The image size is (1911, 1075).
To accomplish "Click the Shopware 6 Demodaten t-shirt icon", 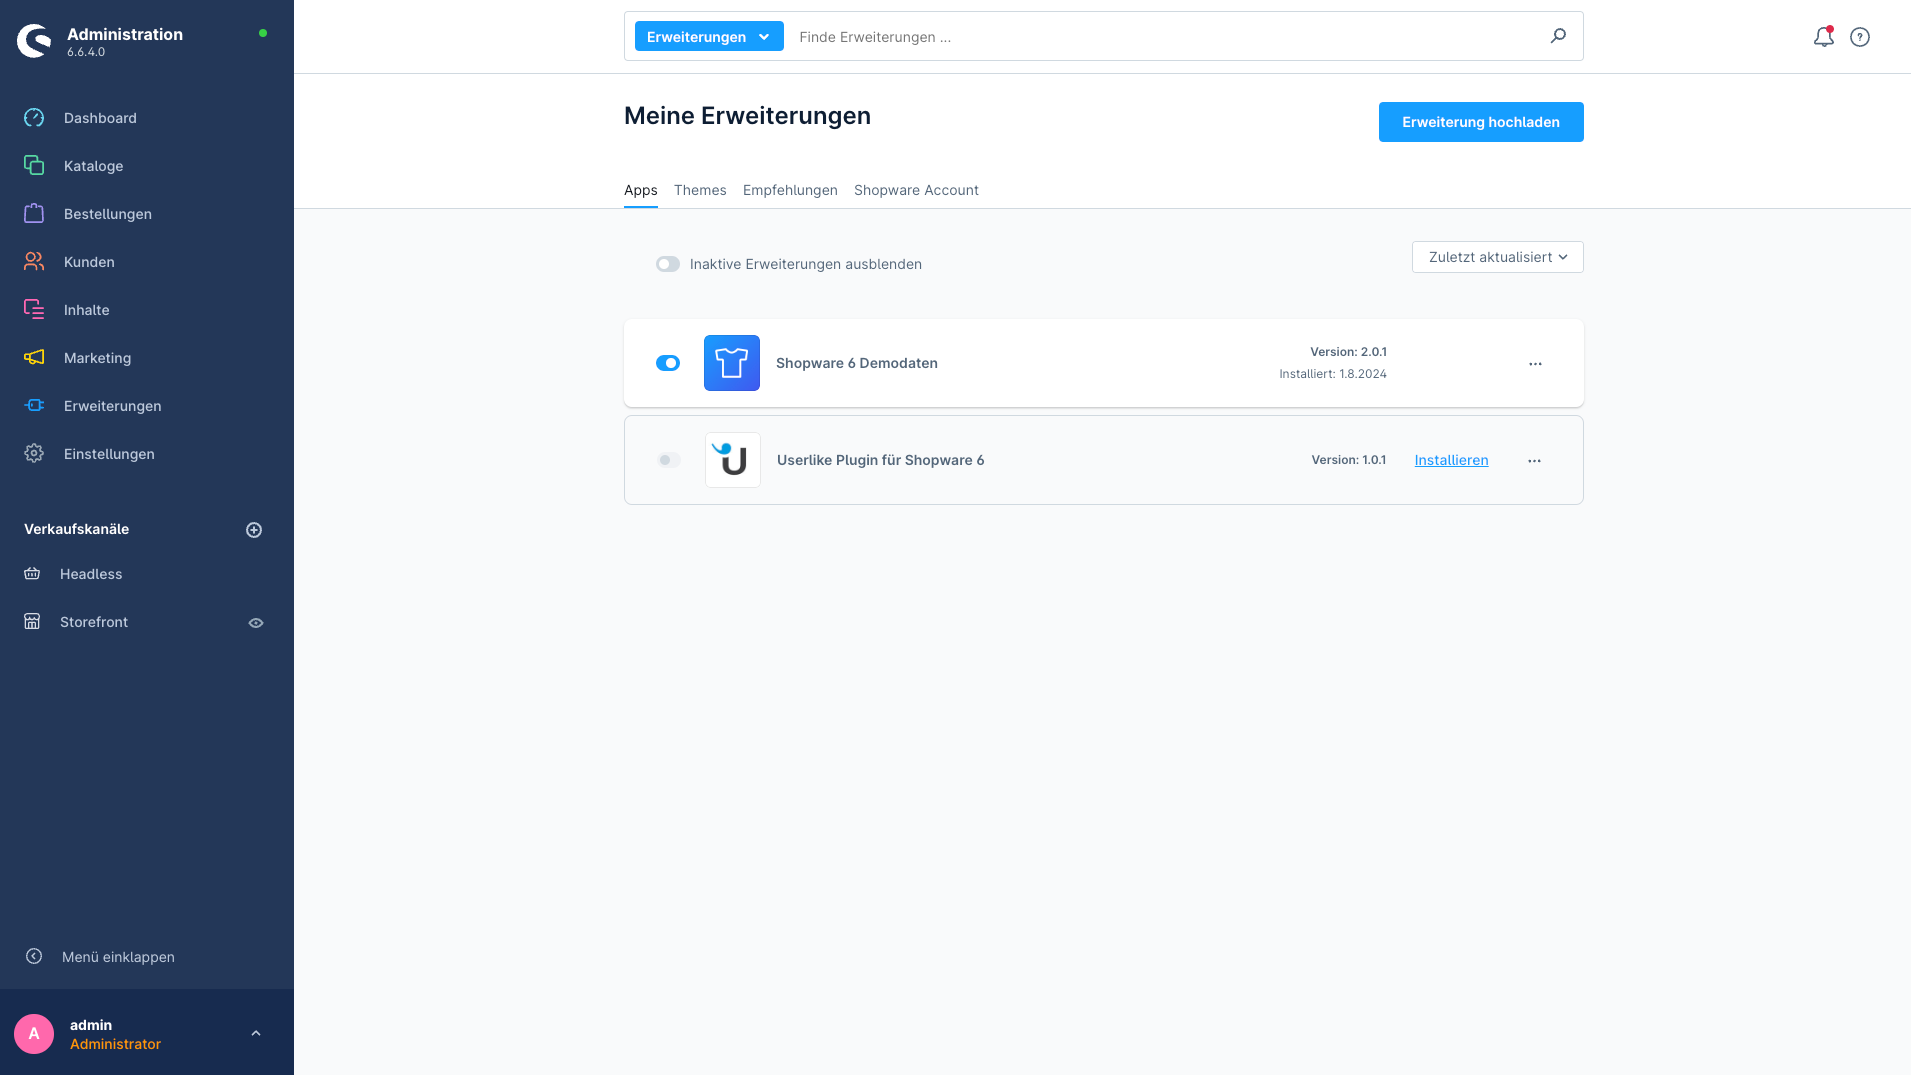I will [x=732, y=363].
